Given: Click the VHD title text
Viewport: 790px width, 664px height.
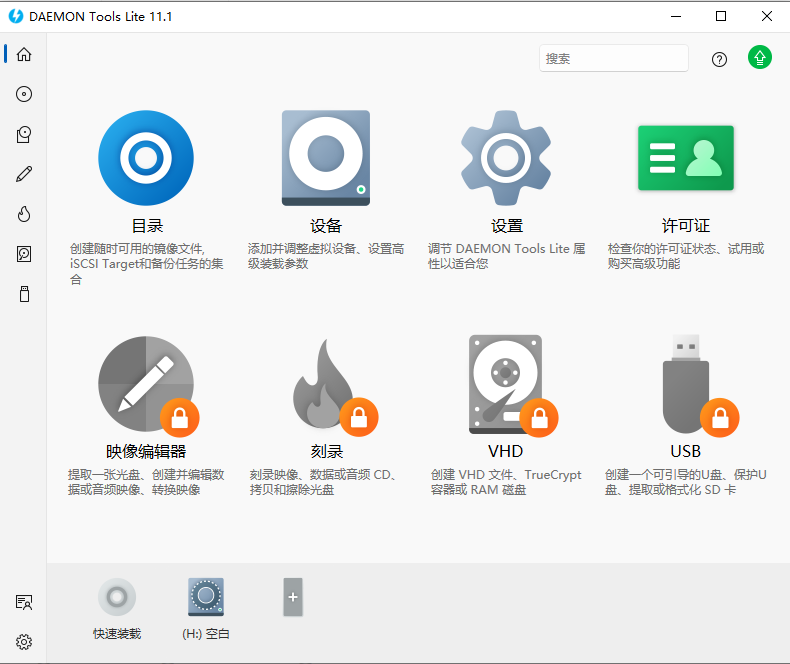Looking at the screenshot, I should (x=505, y=451).
